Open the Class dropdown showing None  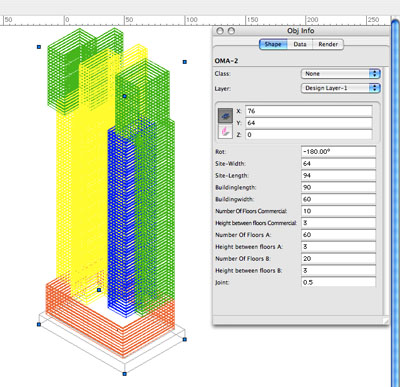click(341, 74)
